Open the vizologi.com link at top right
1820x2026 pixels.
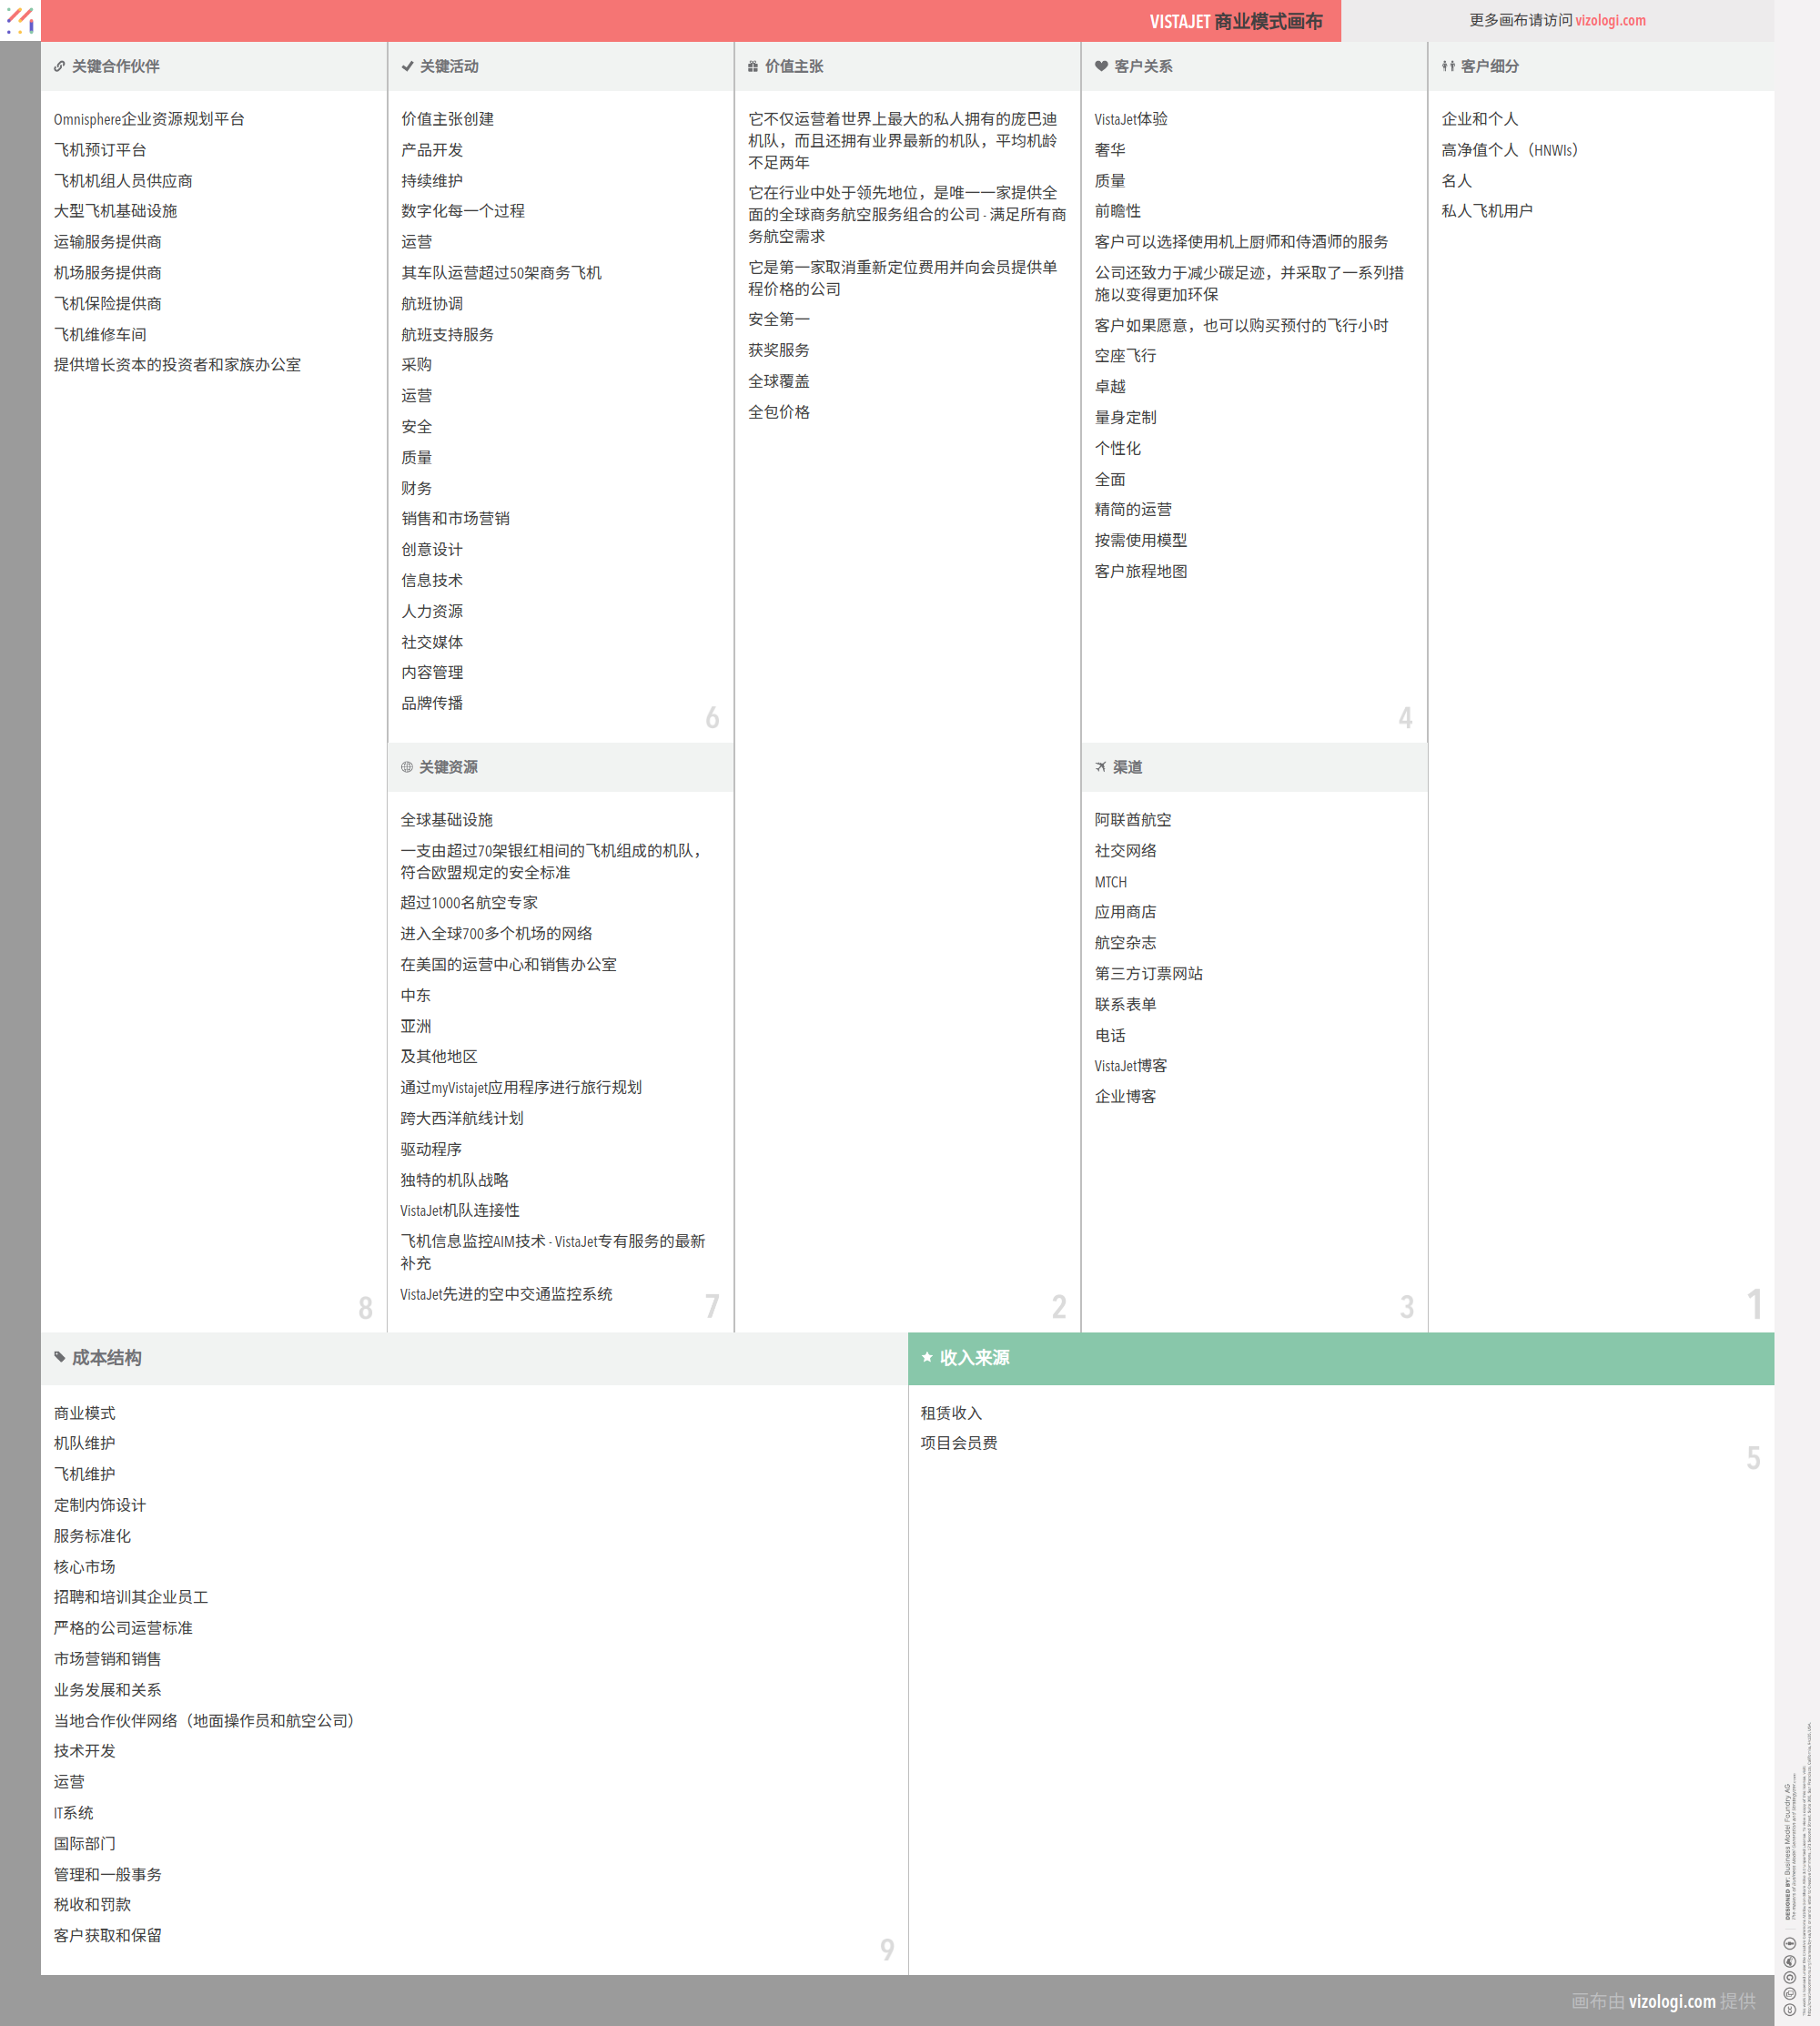(x=1610, y=20)
